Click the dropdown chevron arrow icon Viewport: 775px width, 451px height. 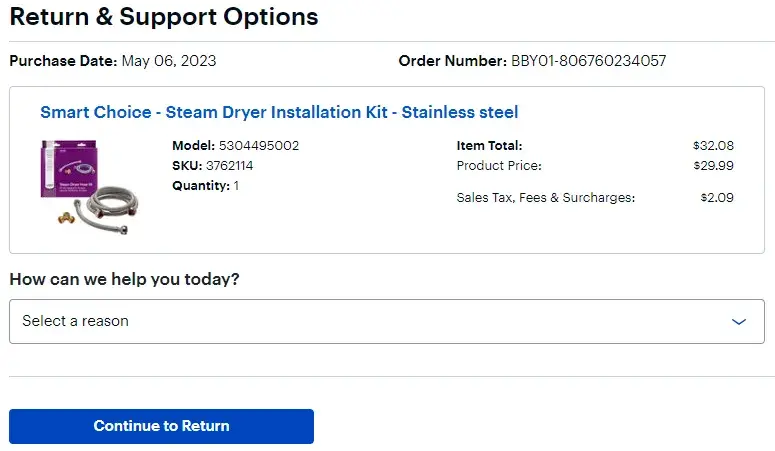[739, 322]
